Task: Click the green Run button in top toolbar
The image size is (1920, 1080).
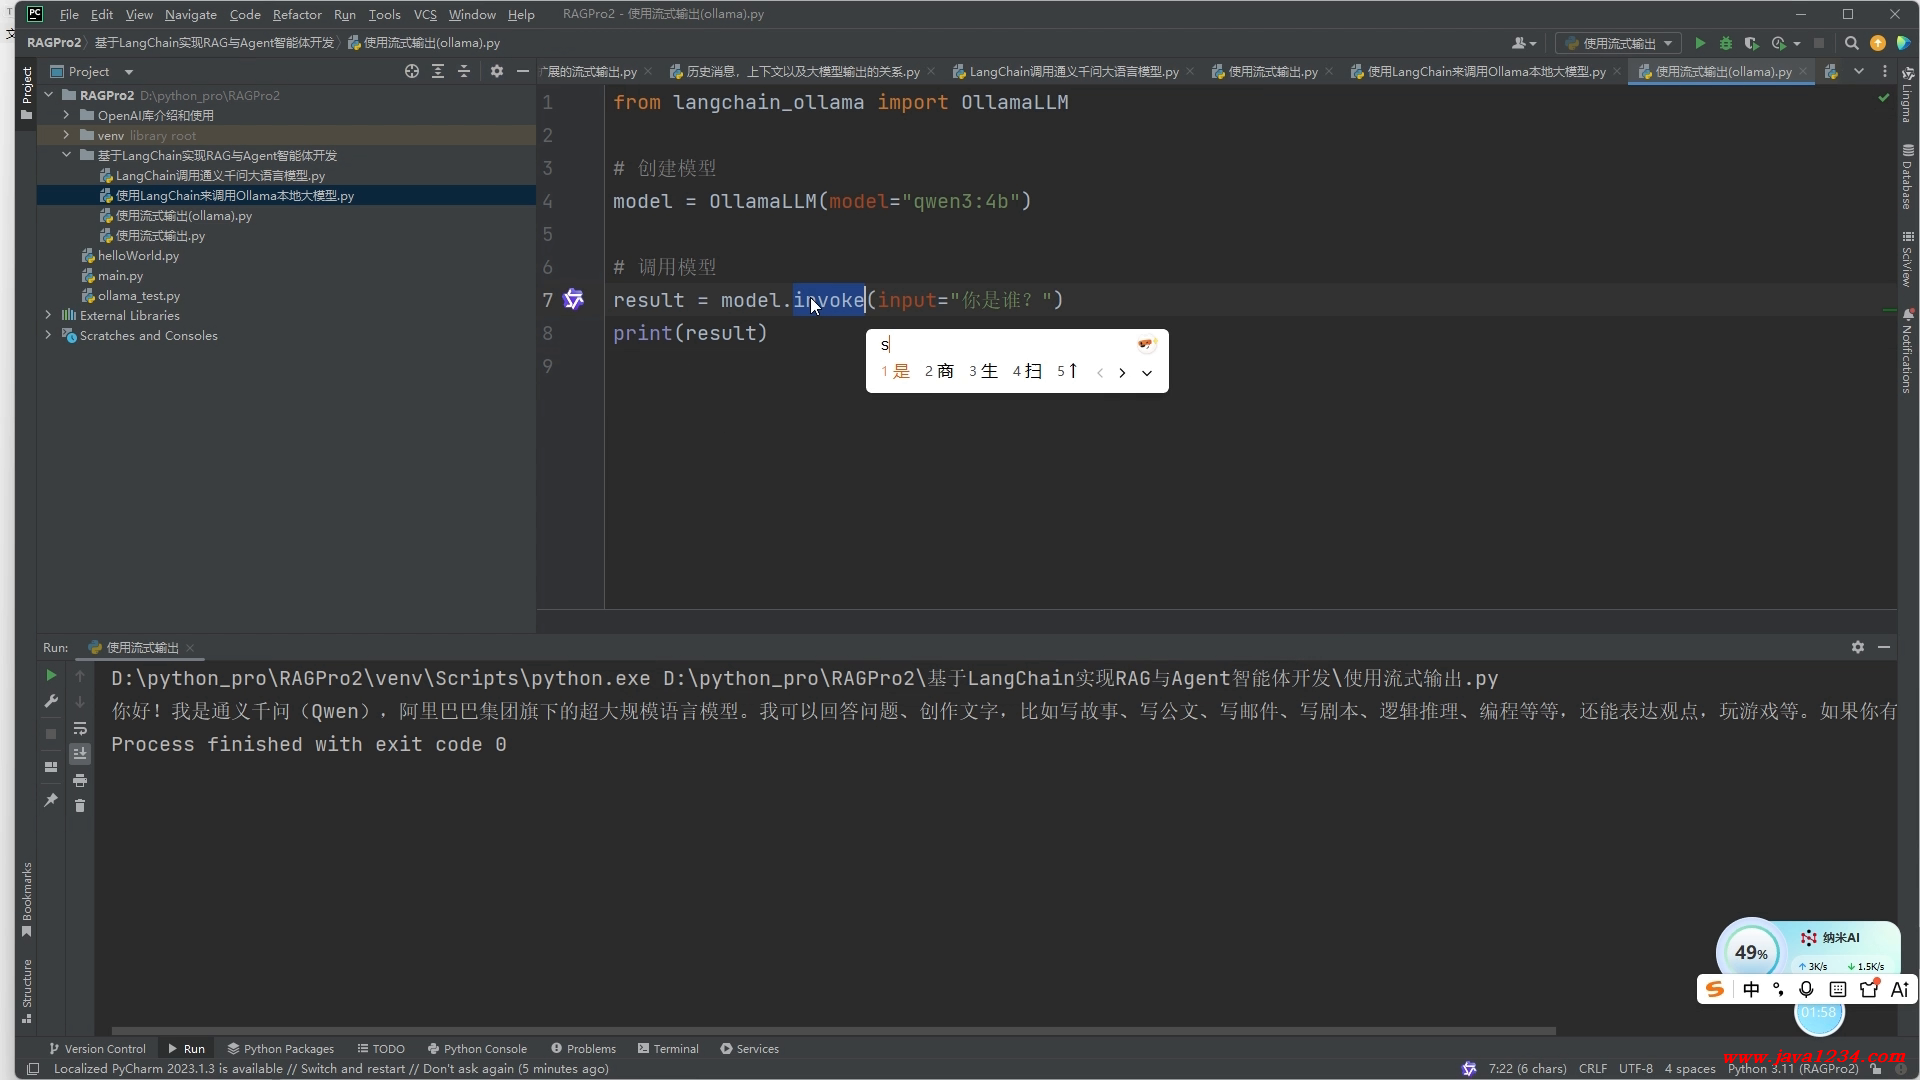Action: tap(1700, 43)
